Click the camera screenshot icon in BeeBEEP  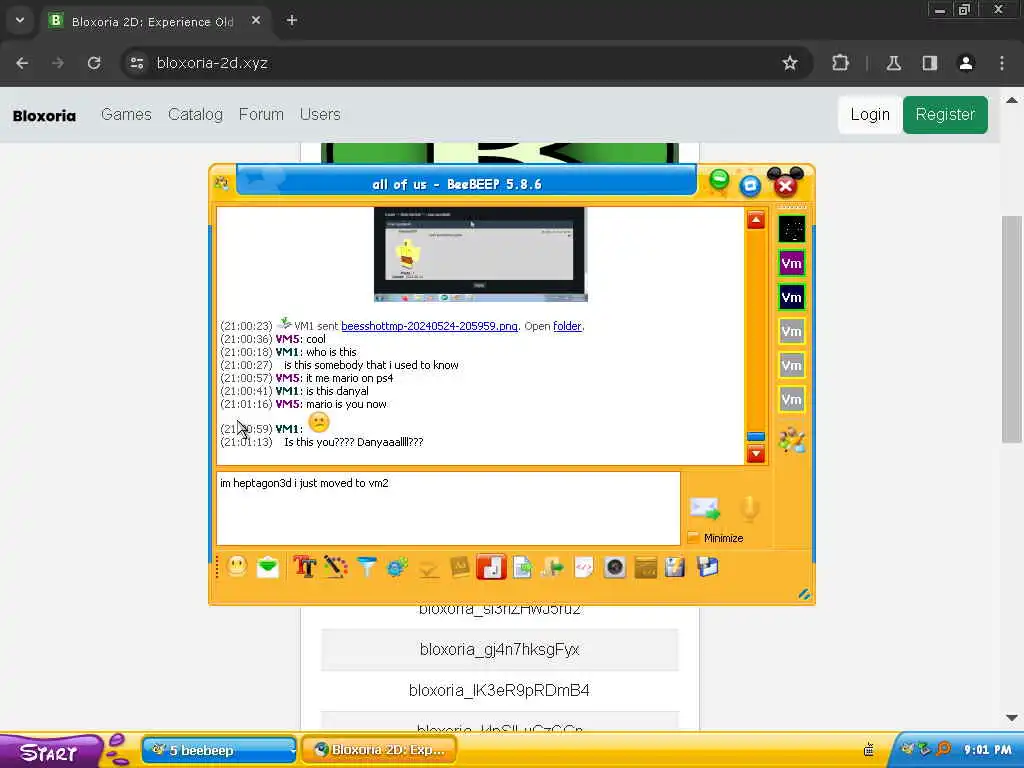(615, 566)
